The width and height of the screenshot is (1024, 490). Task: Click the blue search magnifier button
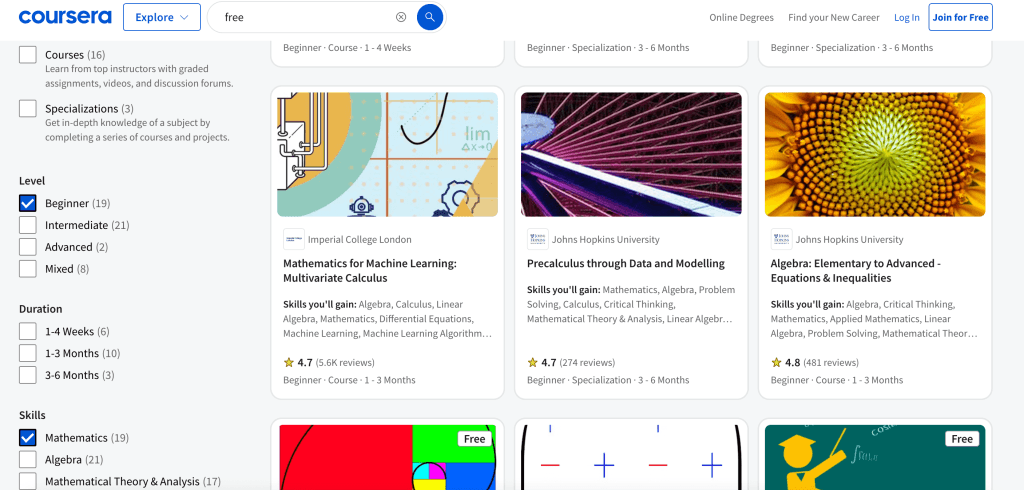tap(429, 17)
